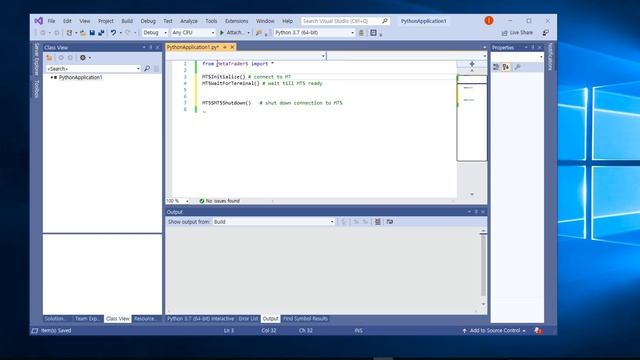Click Class View search magnifier icon
The width and height of the screenshot is (640, 360).
click(x=147, y=69)
